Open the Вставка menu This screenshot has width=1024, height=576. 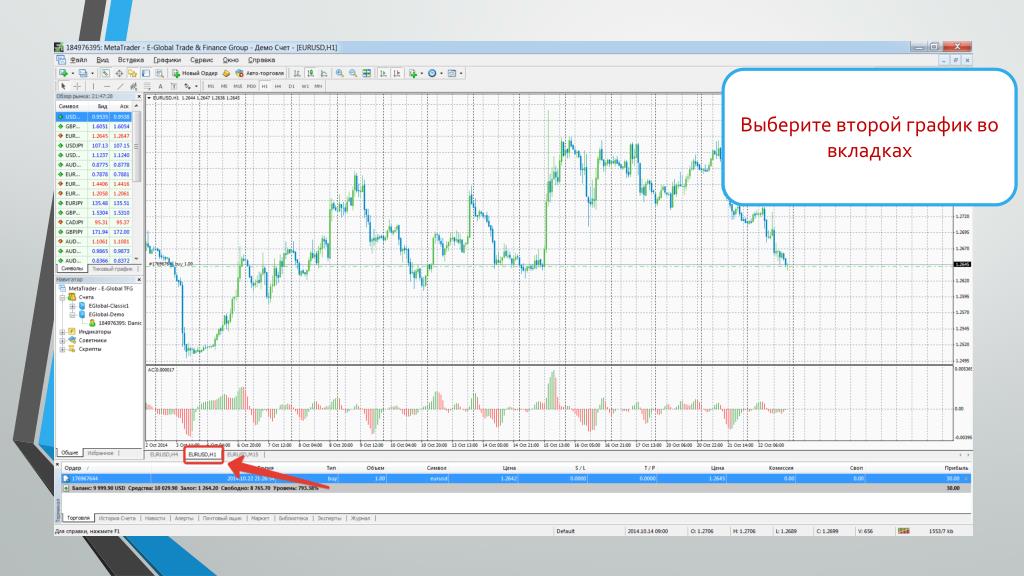(x=131, y=60)
